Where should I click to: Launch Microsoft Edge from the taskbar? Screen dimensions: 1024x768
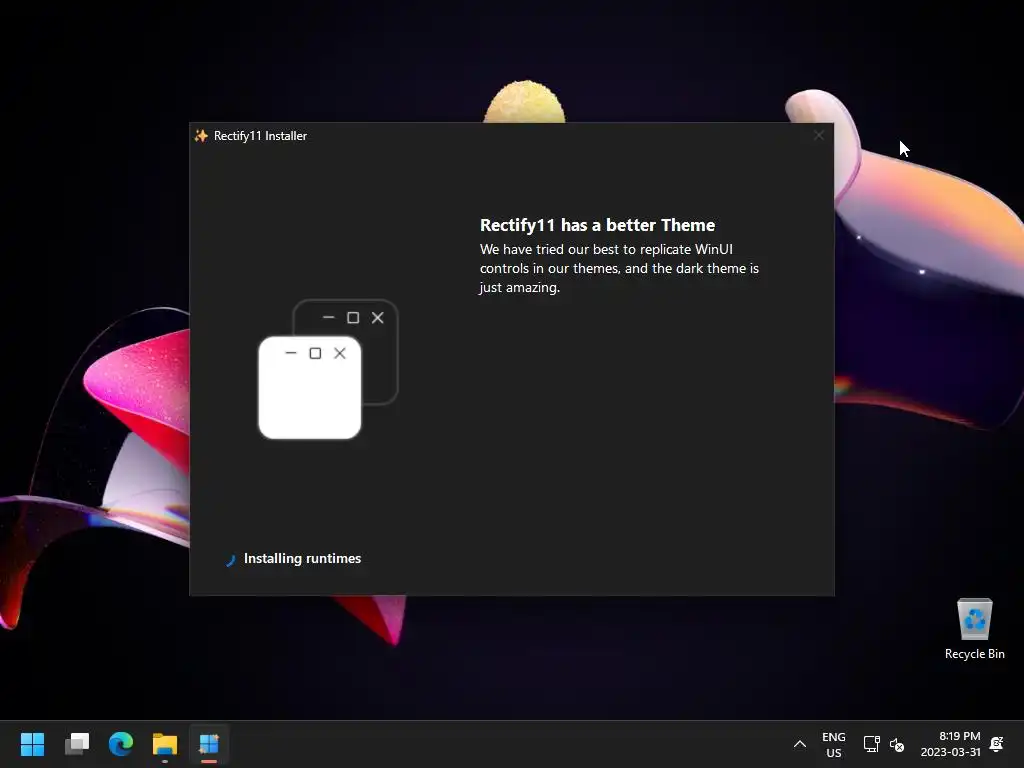[121, 744]
